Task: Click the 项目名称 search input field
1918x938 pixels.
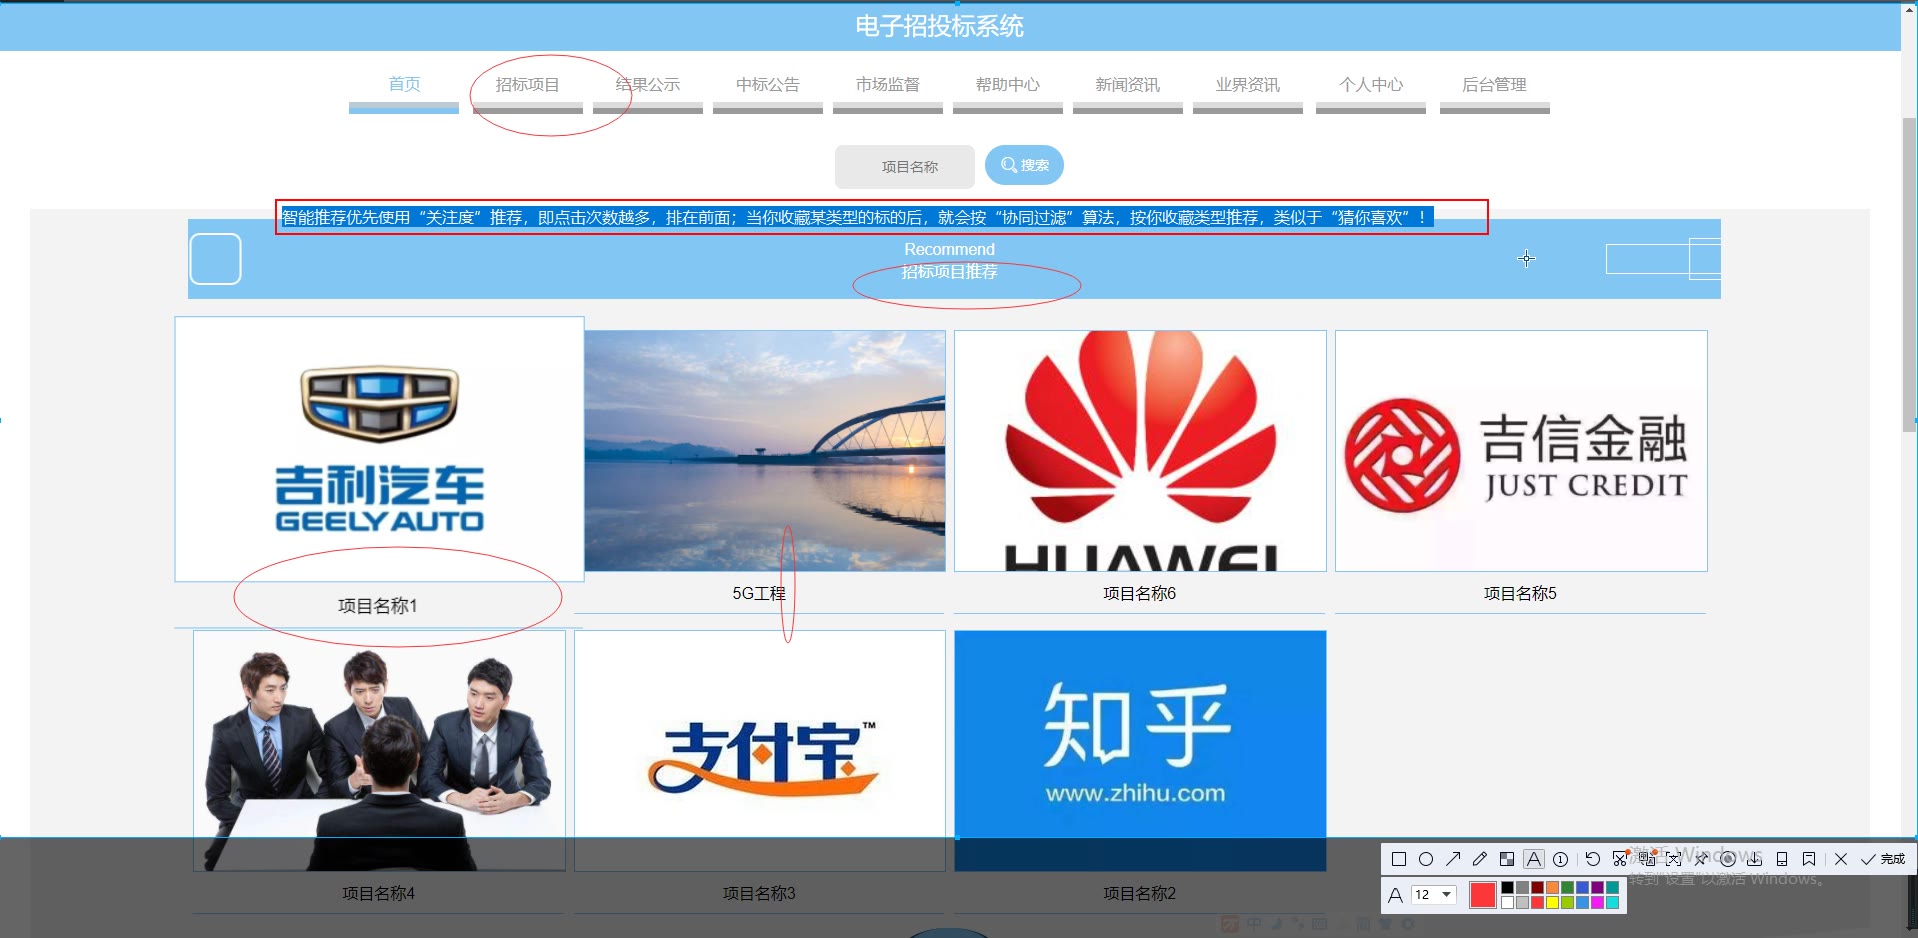Action: pyautogui.click(x=905, y=167)
